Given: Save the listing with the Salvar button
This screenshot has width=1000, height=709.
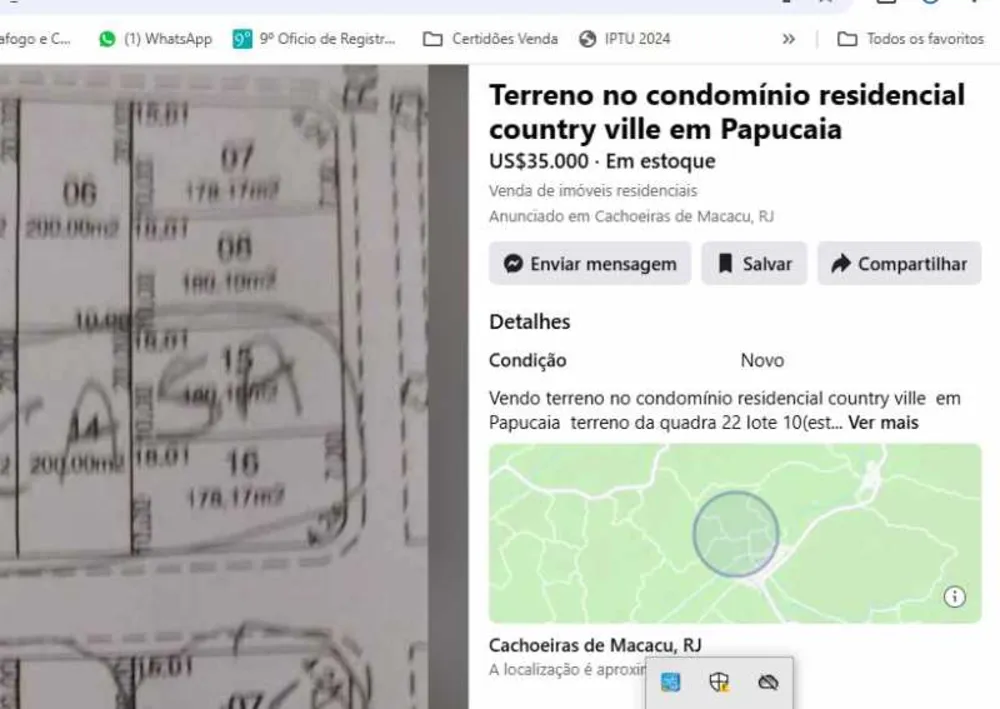Looking at the screenshot, I should (x=754, y=263).
